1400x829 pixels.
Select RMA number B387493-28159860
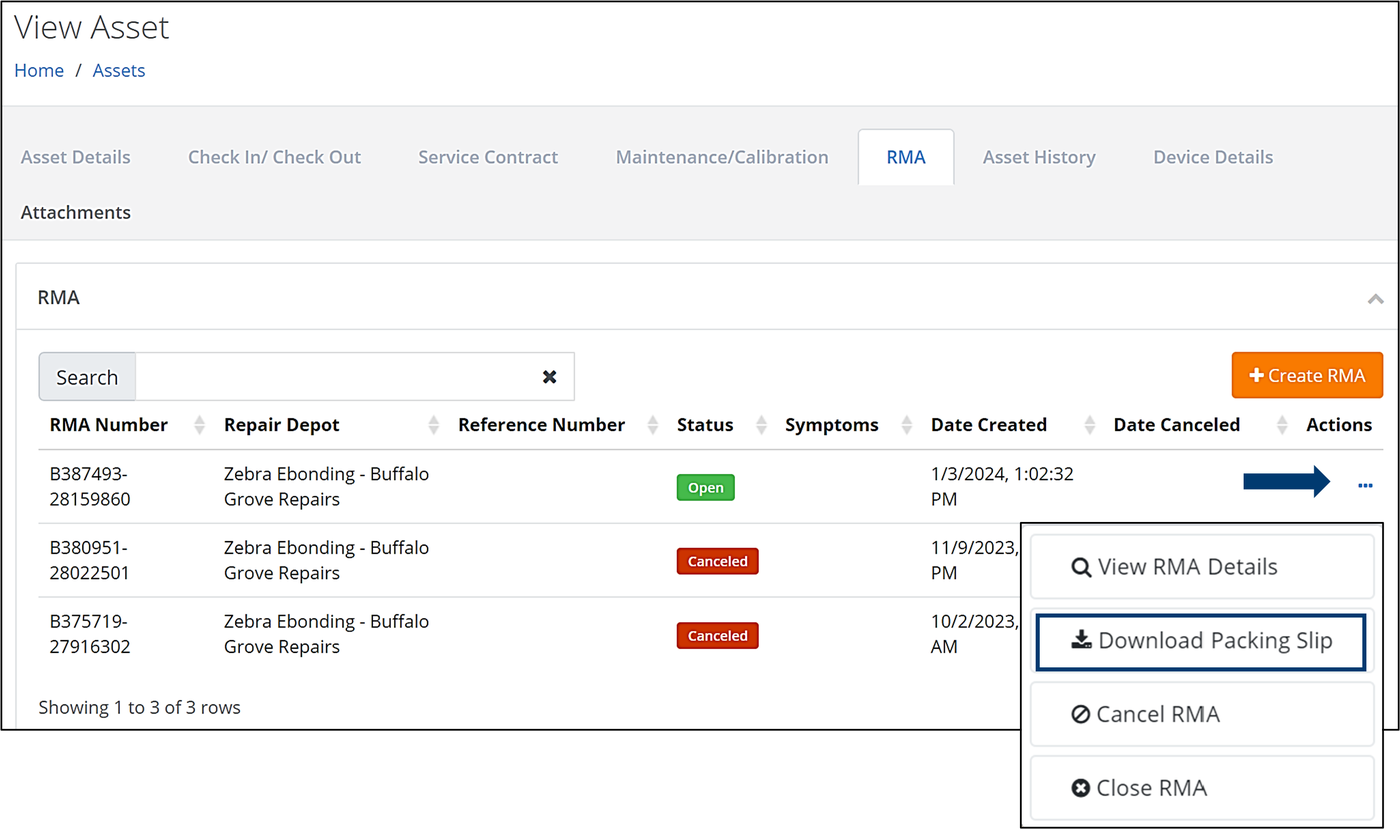click(90, 486)
